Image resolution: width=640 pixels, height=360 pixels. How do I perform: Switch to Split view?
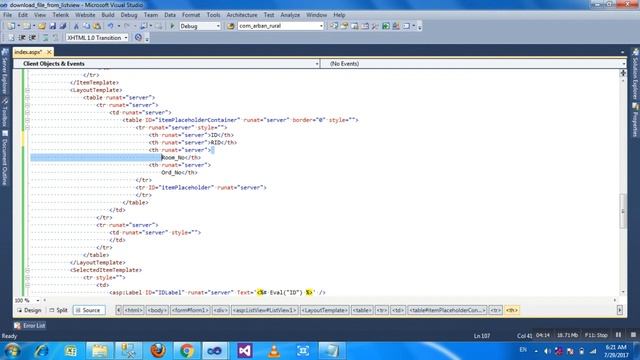pos(58,310)
